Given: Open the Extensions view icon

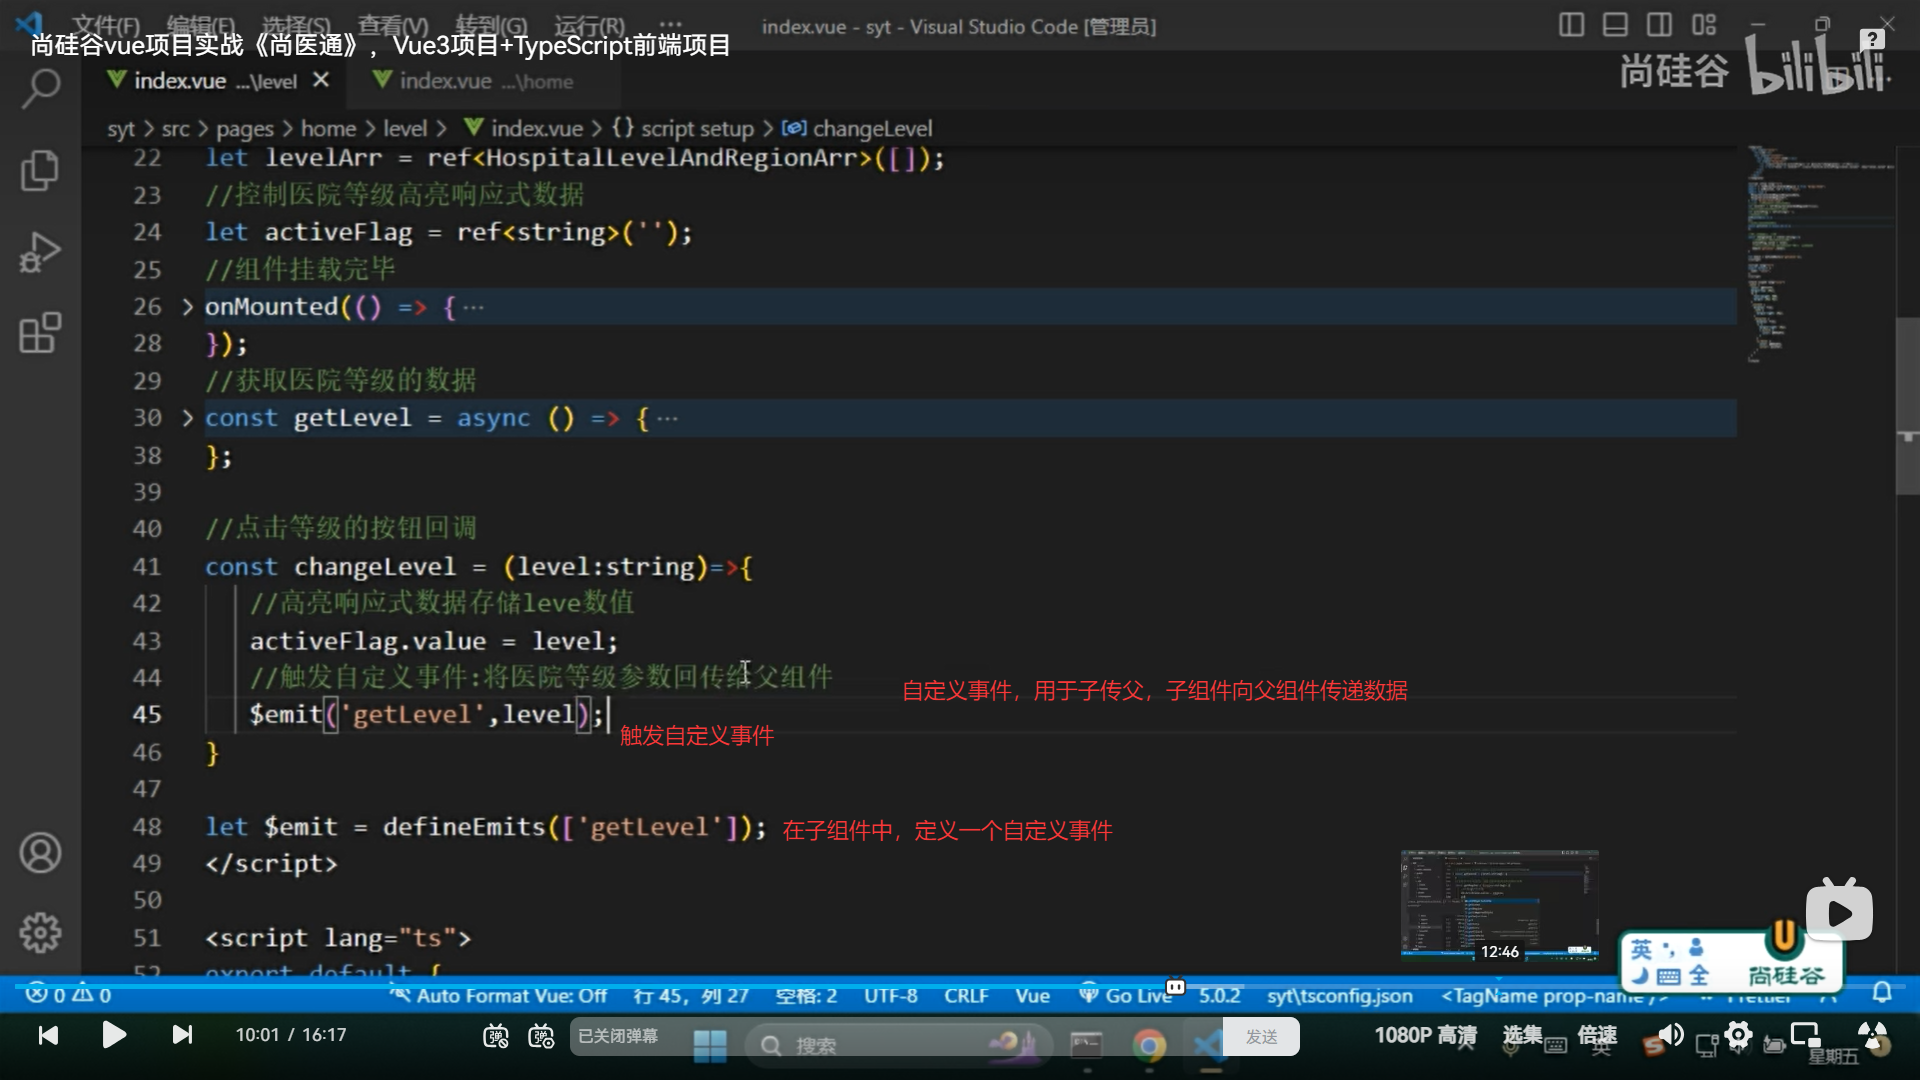Looking at the screenshot, I should pyautogui.click(x=40, y=333).
